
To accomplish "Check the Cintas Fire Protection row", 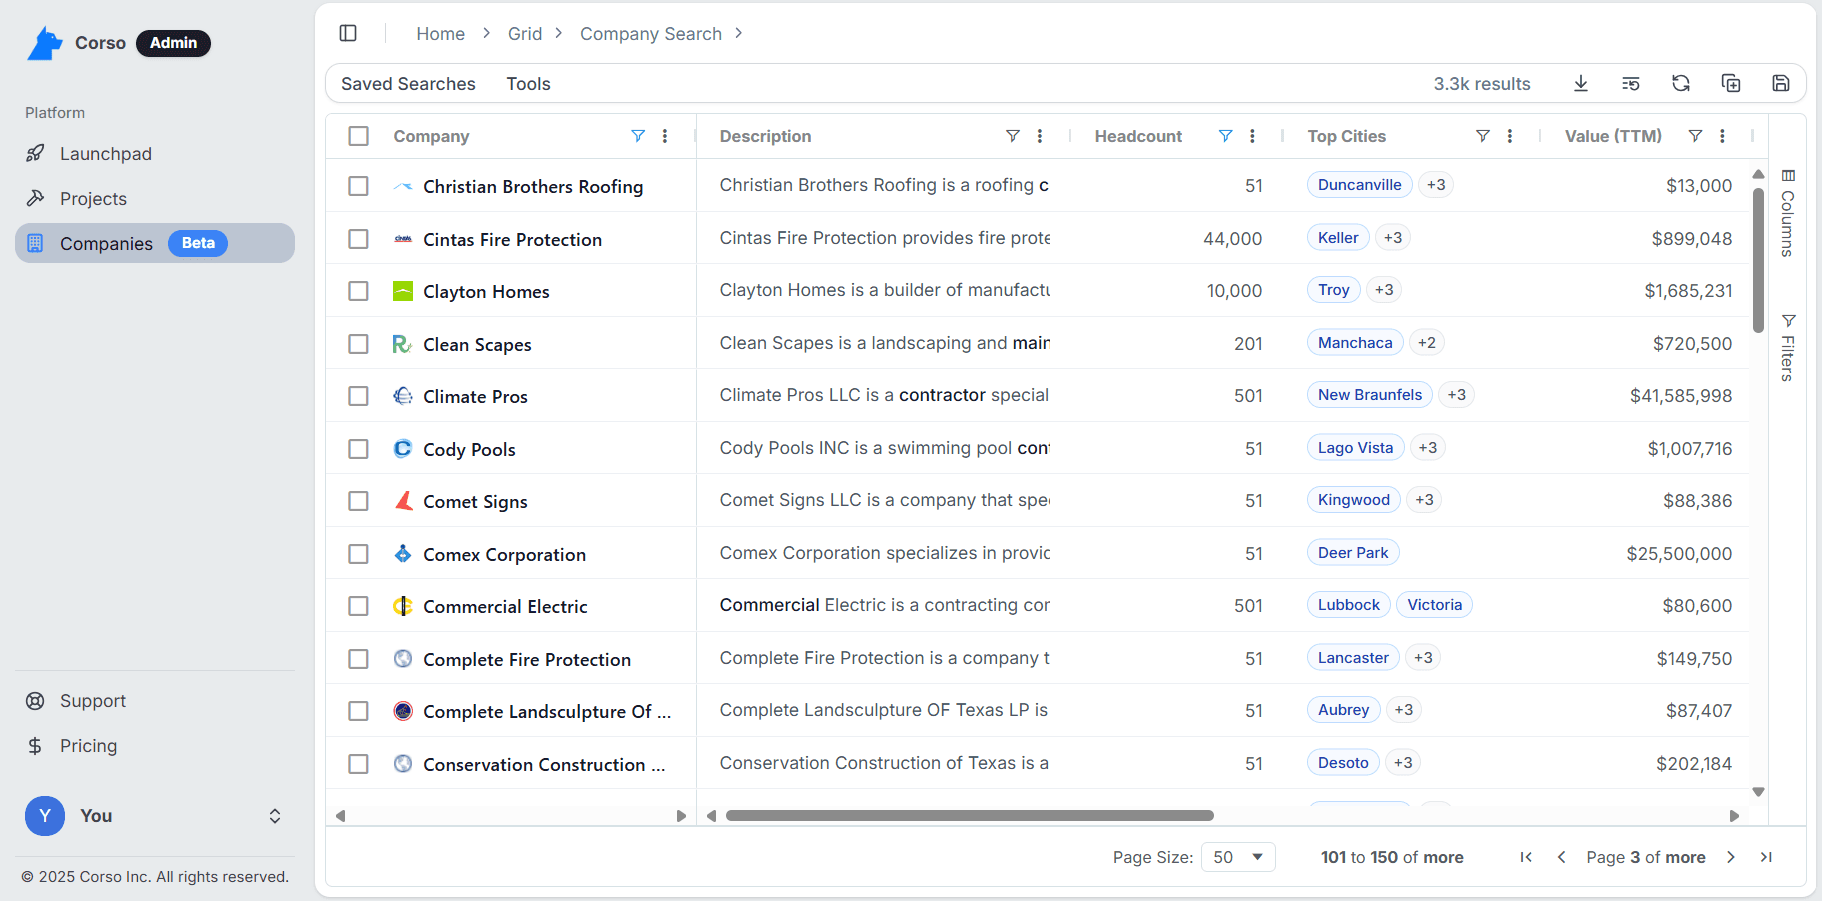I will [x=359, y=239].
